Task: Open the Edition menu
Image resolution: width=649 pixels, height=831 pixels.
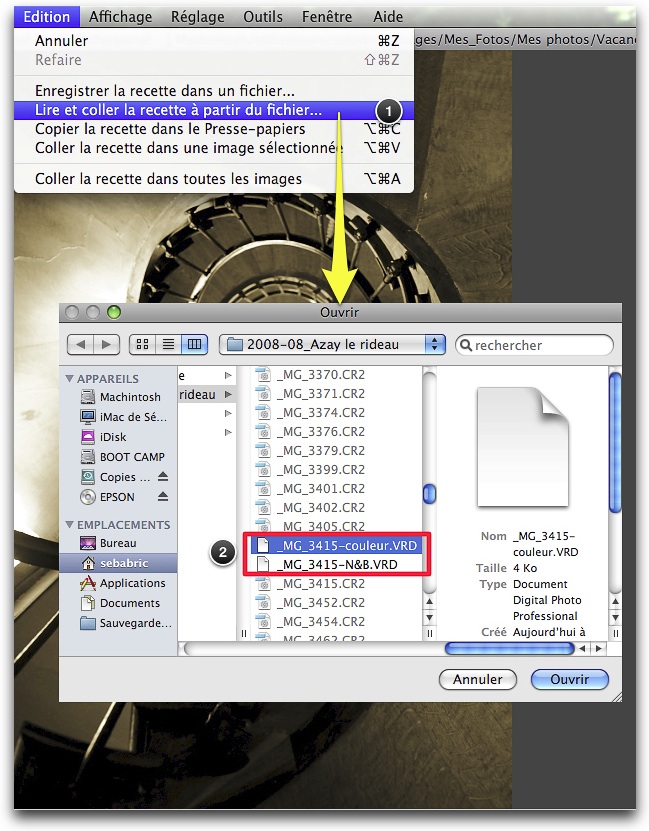Action: [47, 16]
